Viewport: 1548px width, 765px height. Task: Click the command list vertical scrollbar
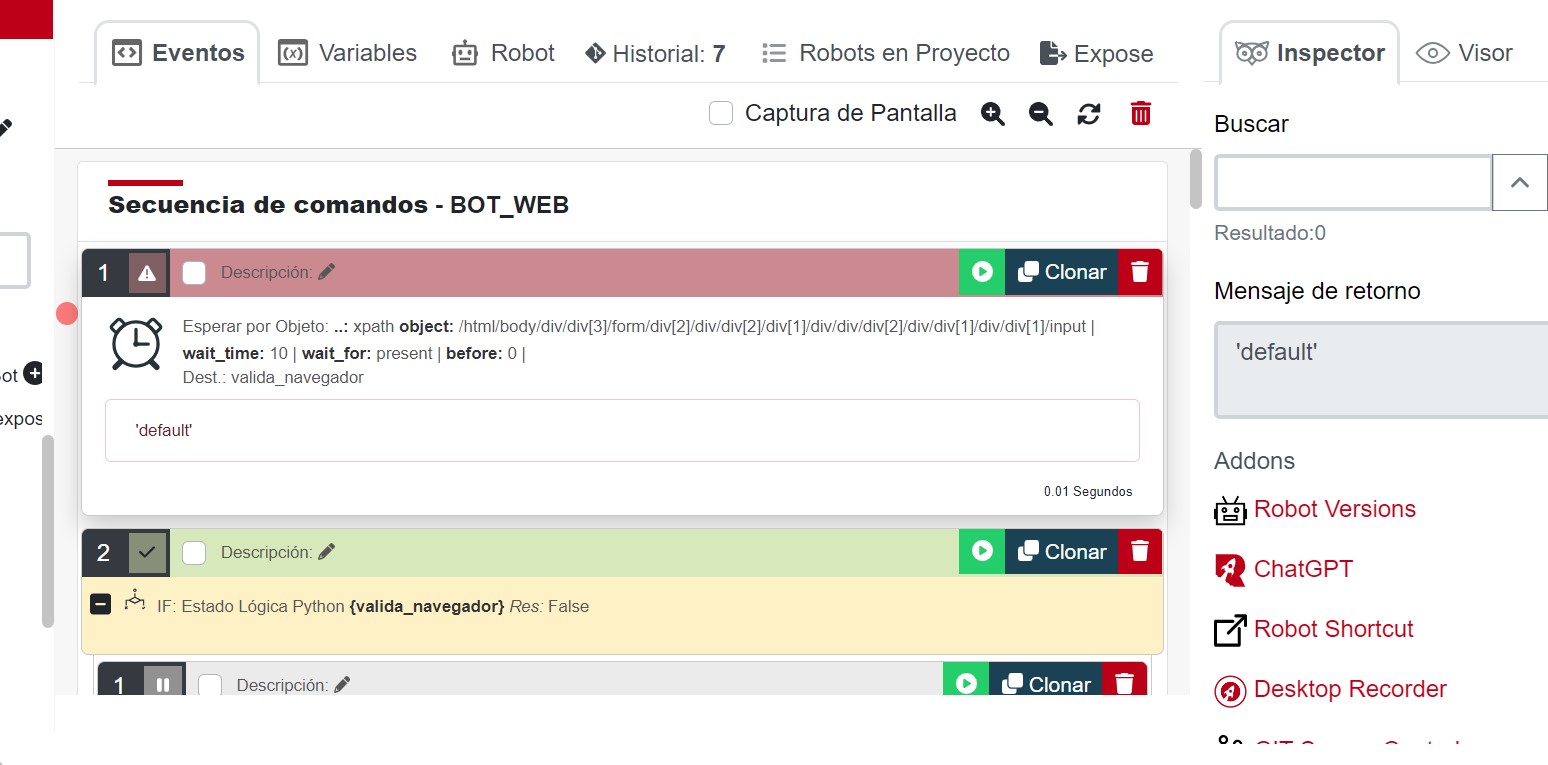tap(1195, 180)
